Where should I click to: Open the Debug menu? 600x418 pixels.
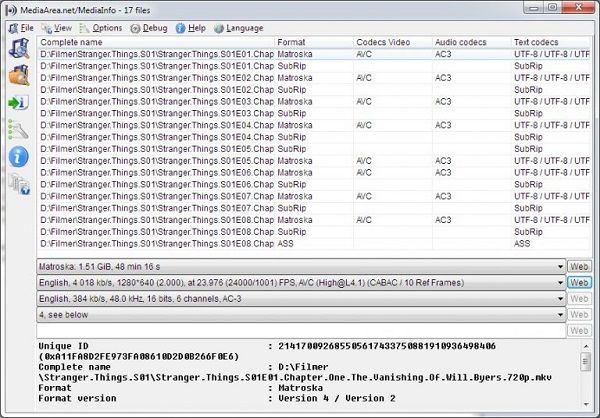click(149, 28)
